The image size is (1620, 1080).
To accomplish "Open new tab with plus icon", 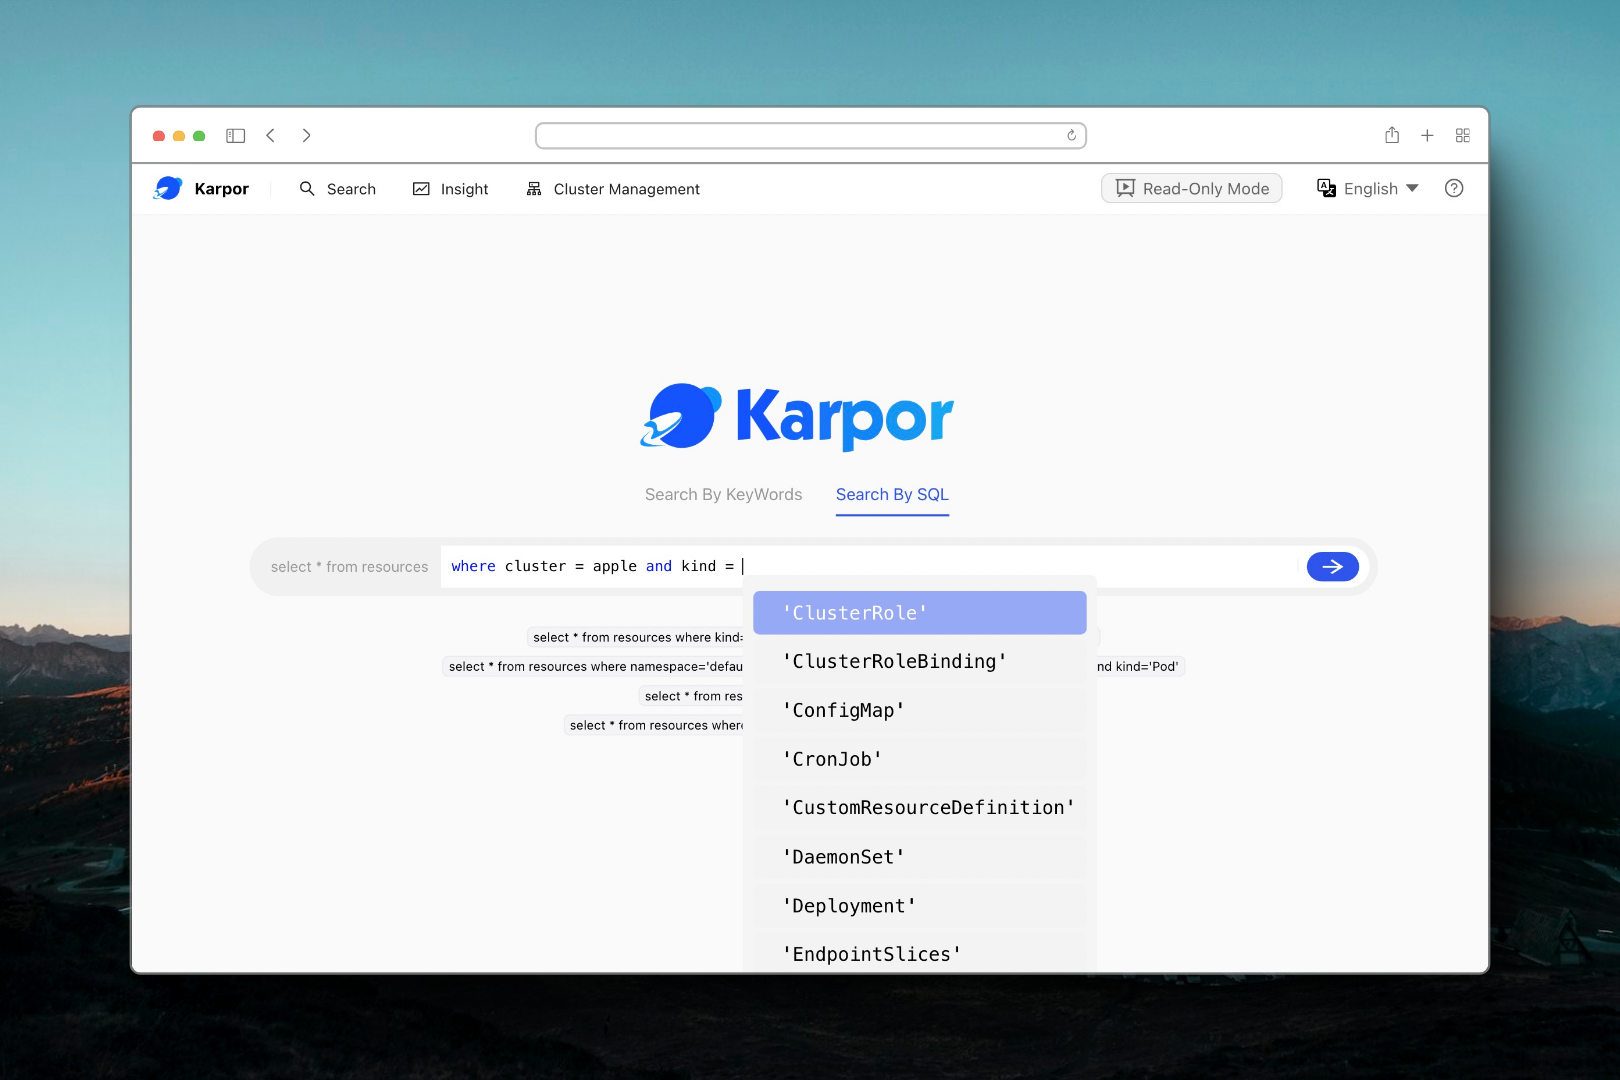I will (x=1427, y=136).
